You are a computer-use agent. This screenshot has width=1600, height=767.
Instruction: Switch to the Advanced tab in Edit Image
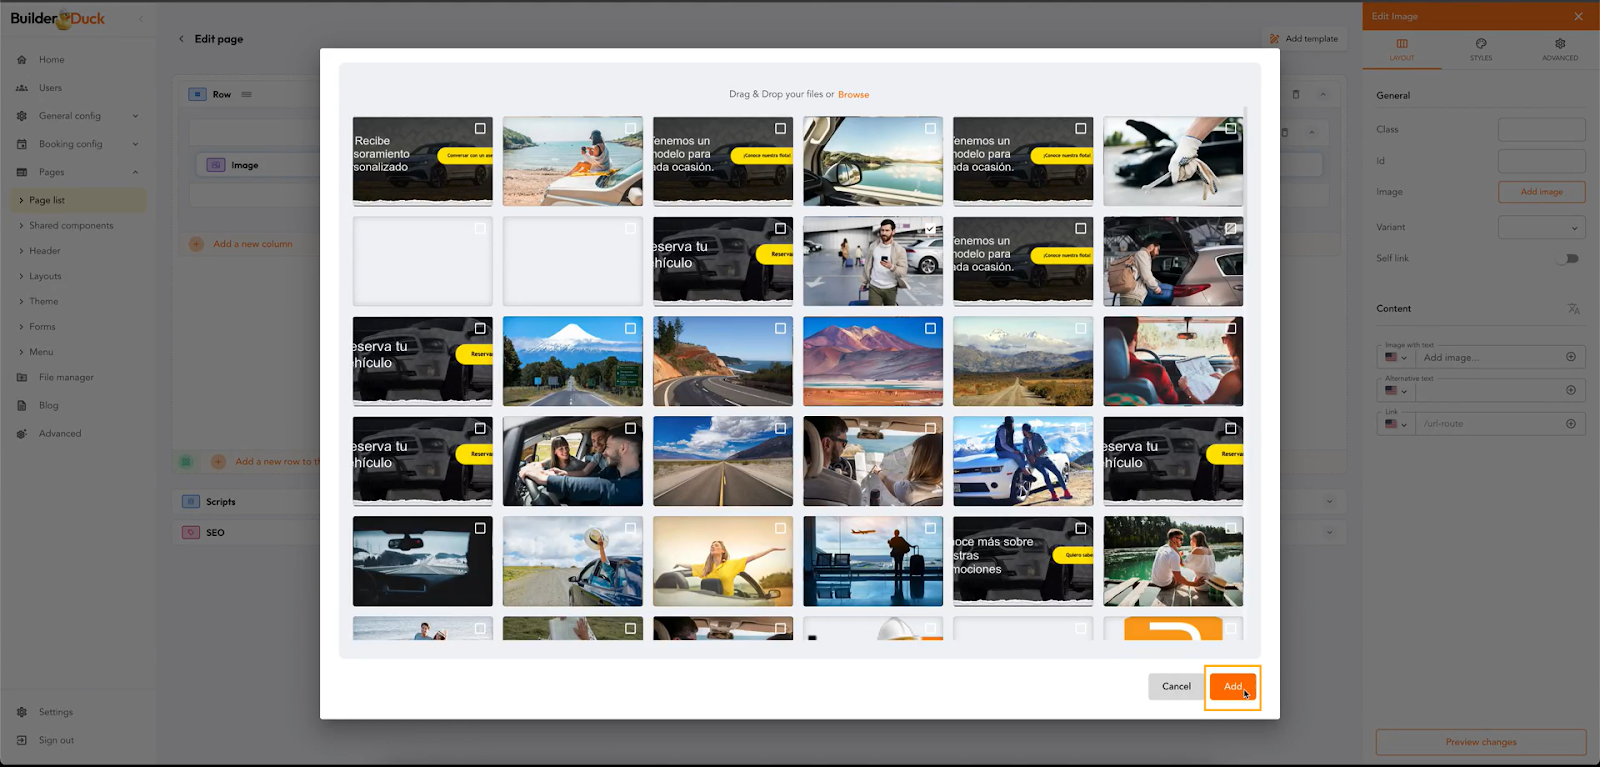1559,49
